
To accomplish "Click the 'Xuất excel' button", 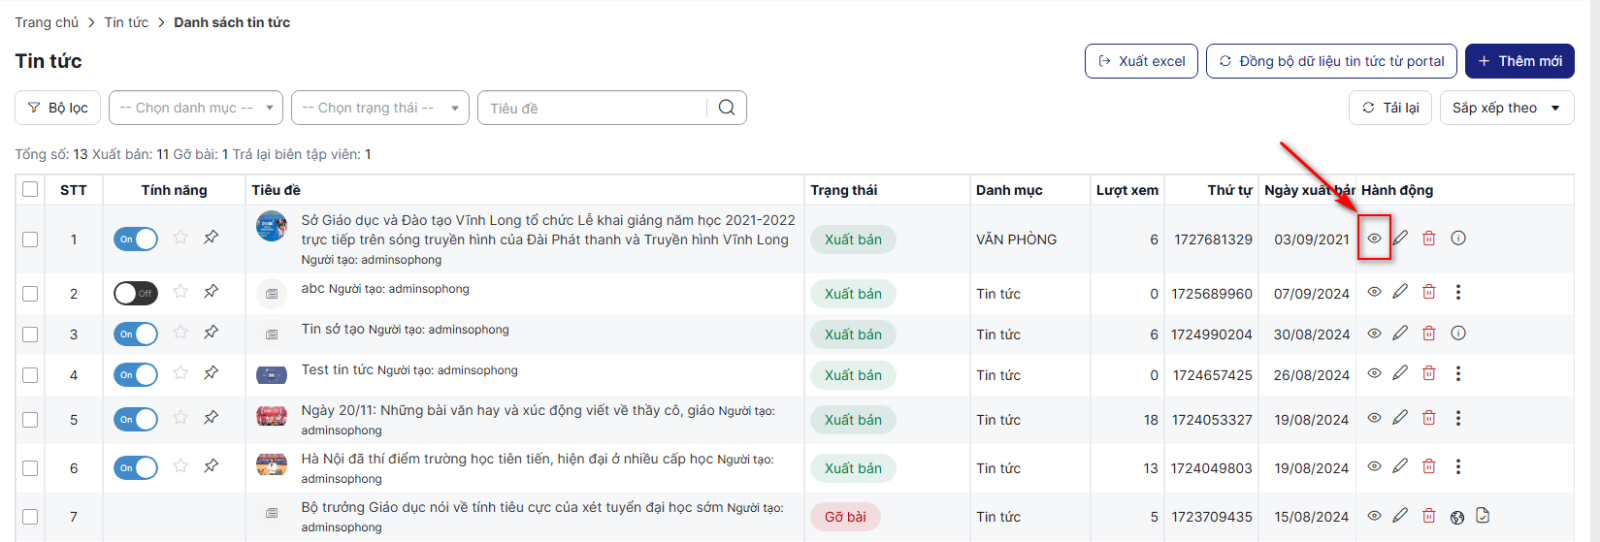I will pos(1141,61).
